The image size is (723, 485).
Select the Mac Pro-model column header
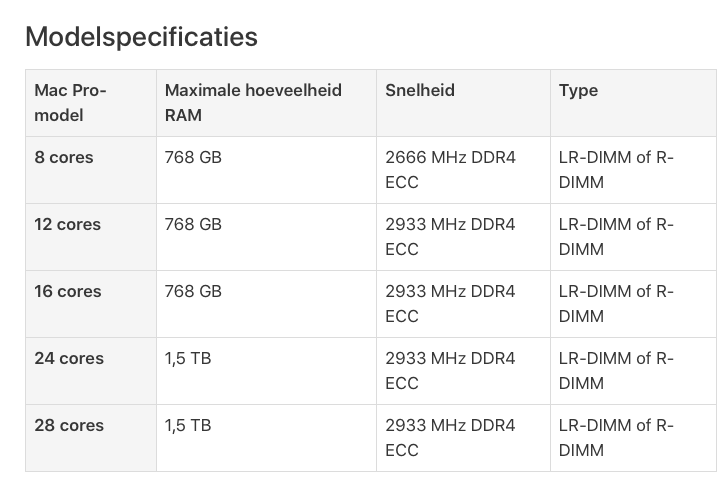[x=70, y=102]
